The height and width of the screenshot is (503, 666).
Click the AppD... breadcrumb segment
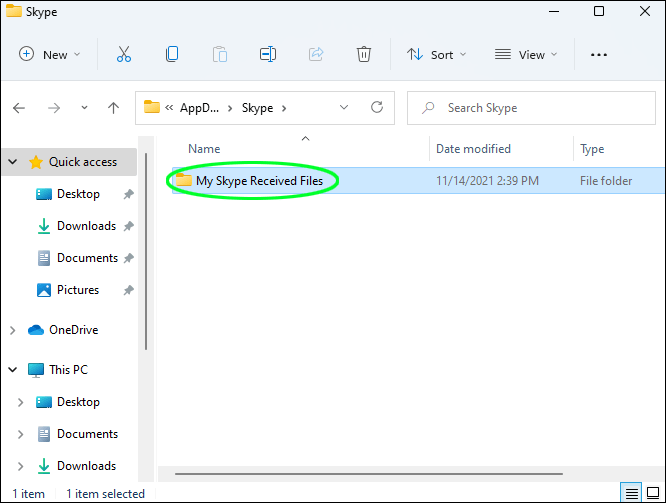click(199, 108)
